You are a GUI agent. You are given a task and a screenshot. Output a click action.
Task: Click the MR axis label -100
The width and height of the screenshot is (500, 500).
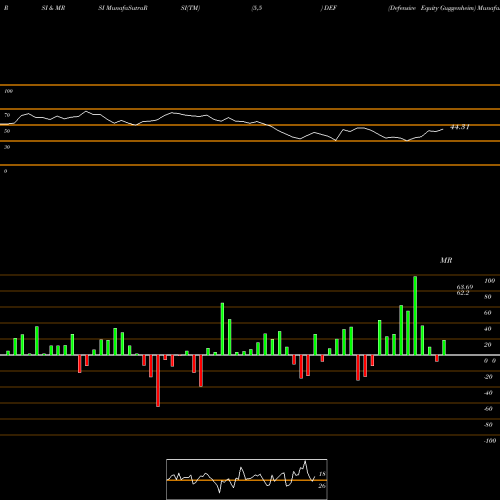pos(490,441)
